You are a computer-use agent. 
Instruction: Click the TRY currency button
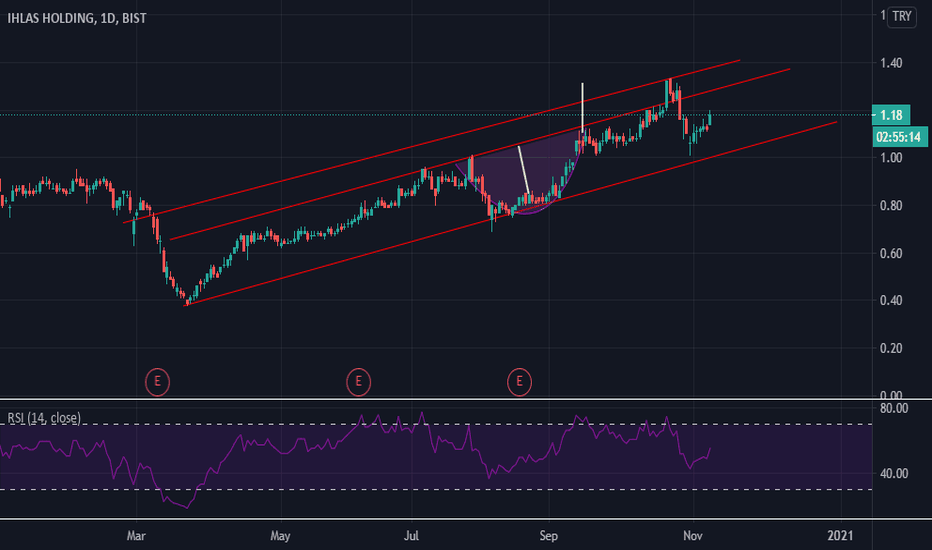click(x=902, y=17)
